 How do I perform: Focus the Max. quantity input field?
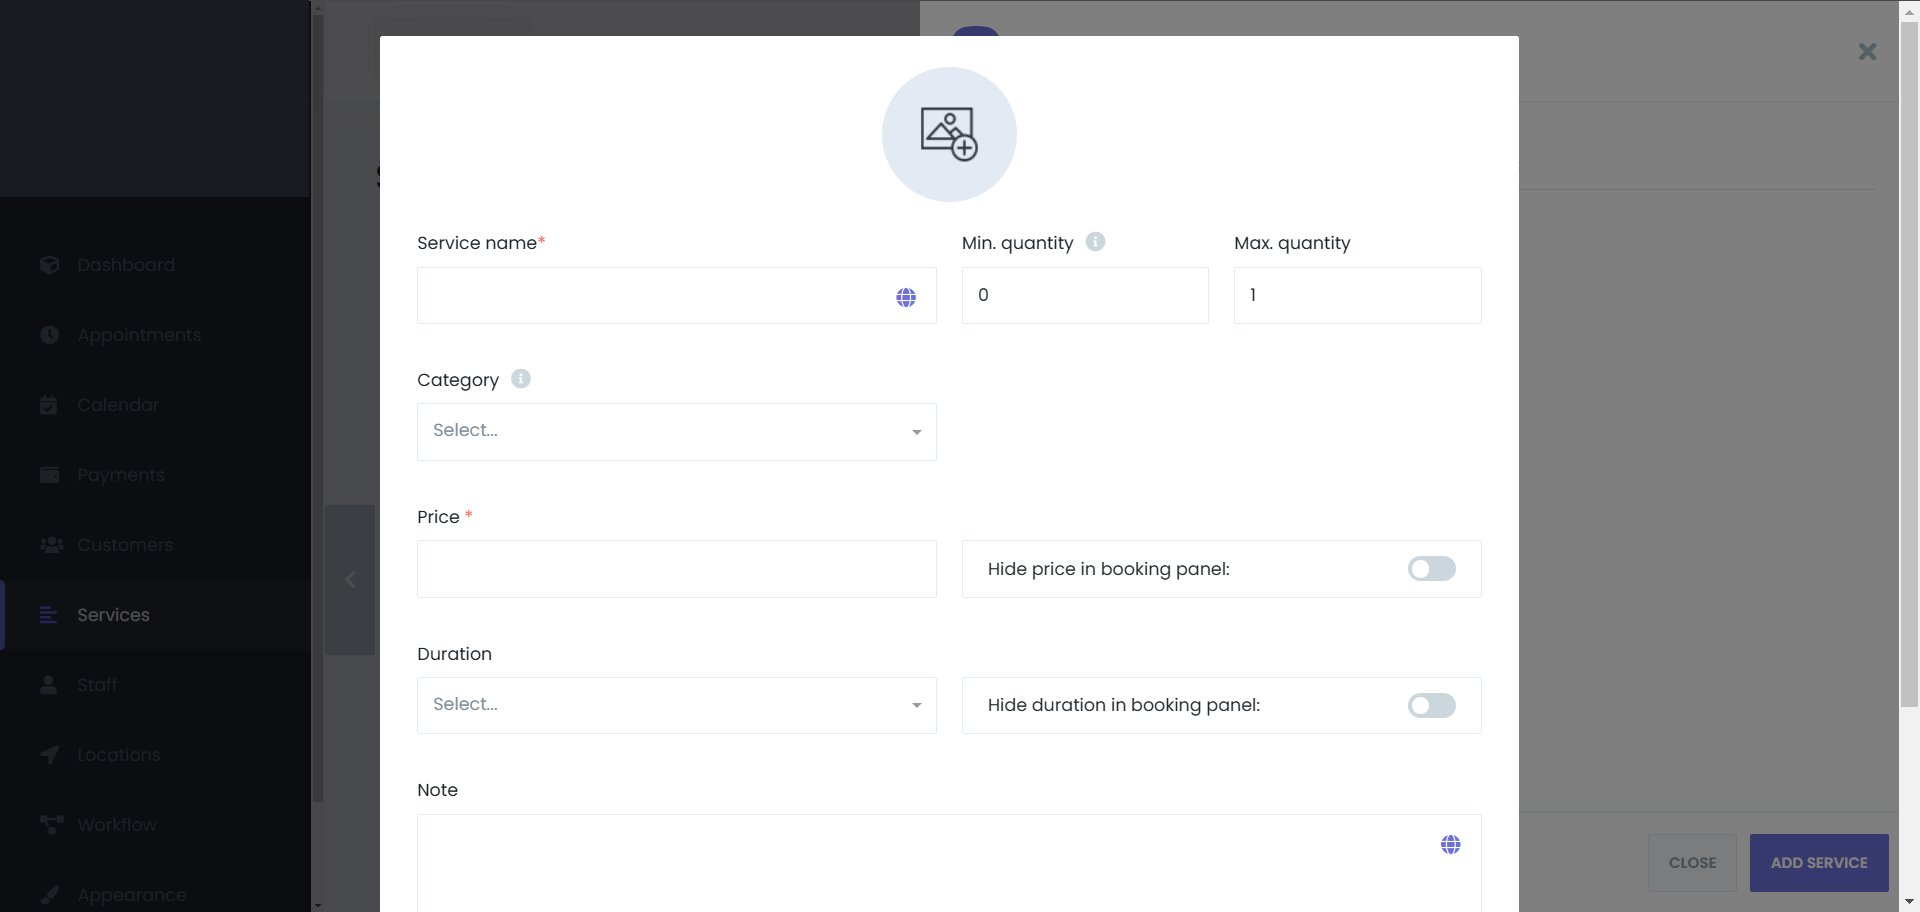point(1357,296)
